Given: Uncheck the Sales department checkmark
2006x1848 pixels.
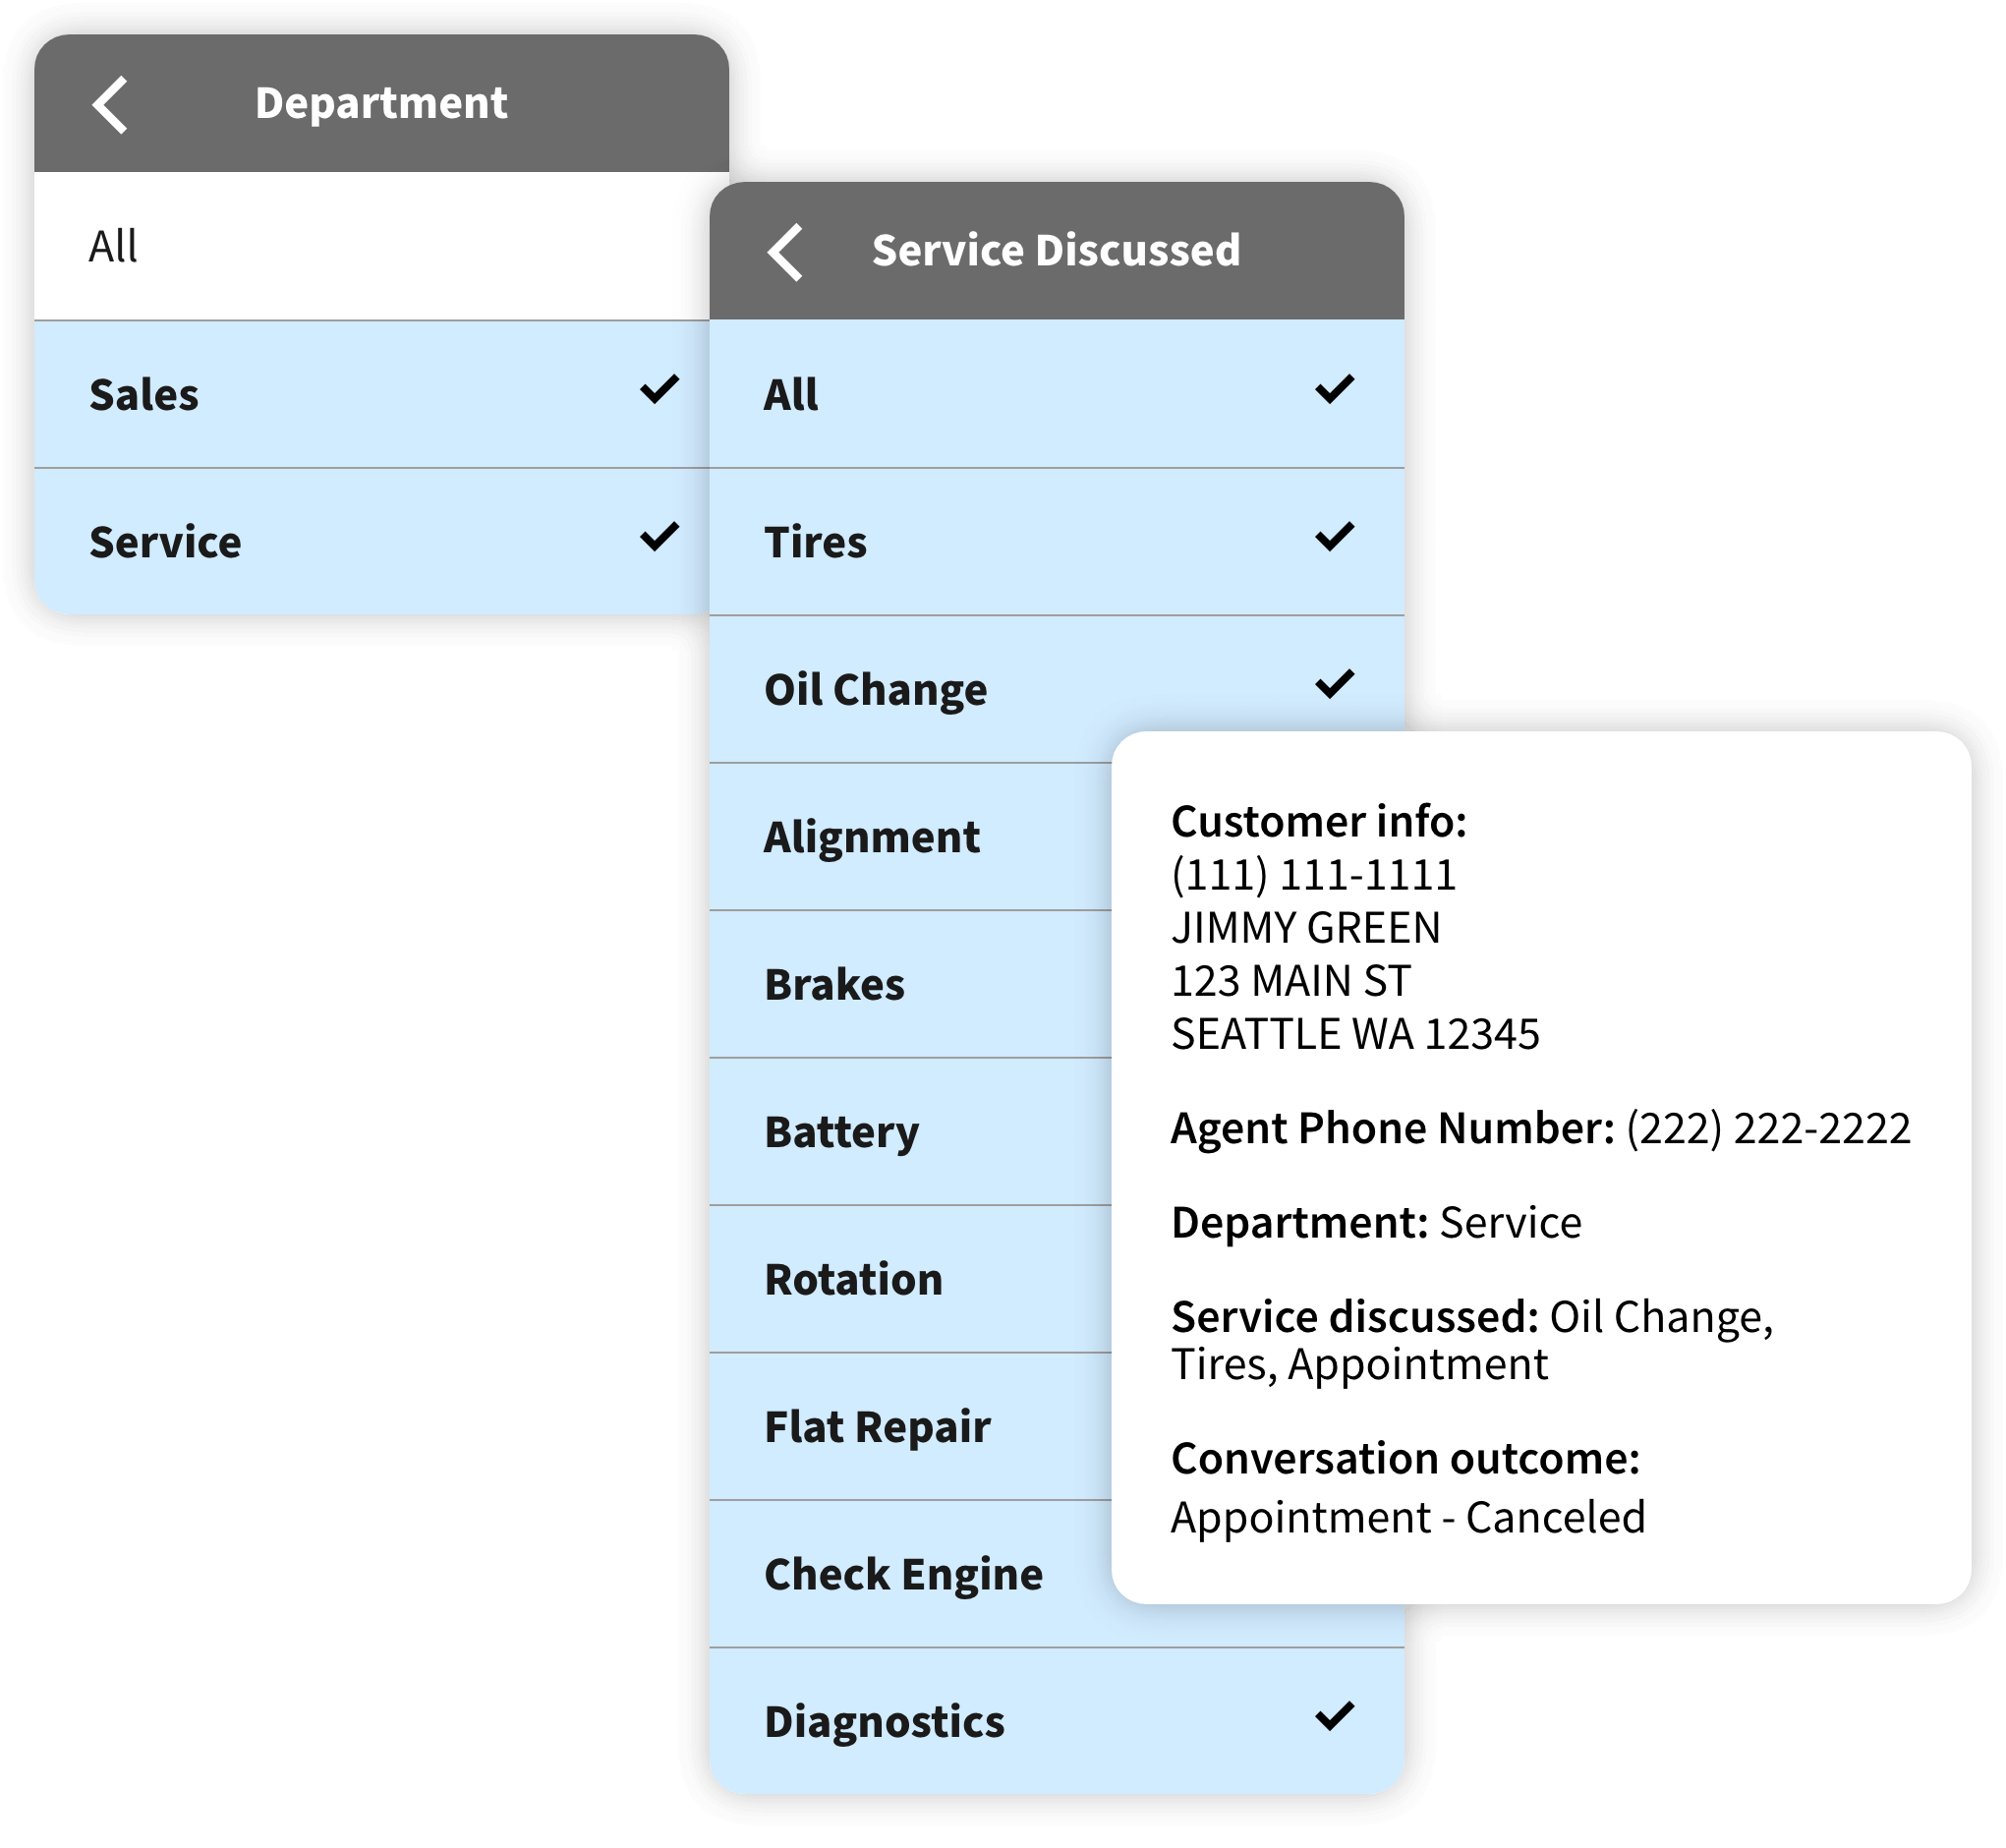Looking at the screenshot, I should [x=659, y=389].
